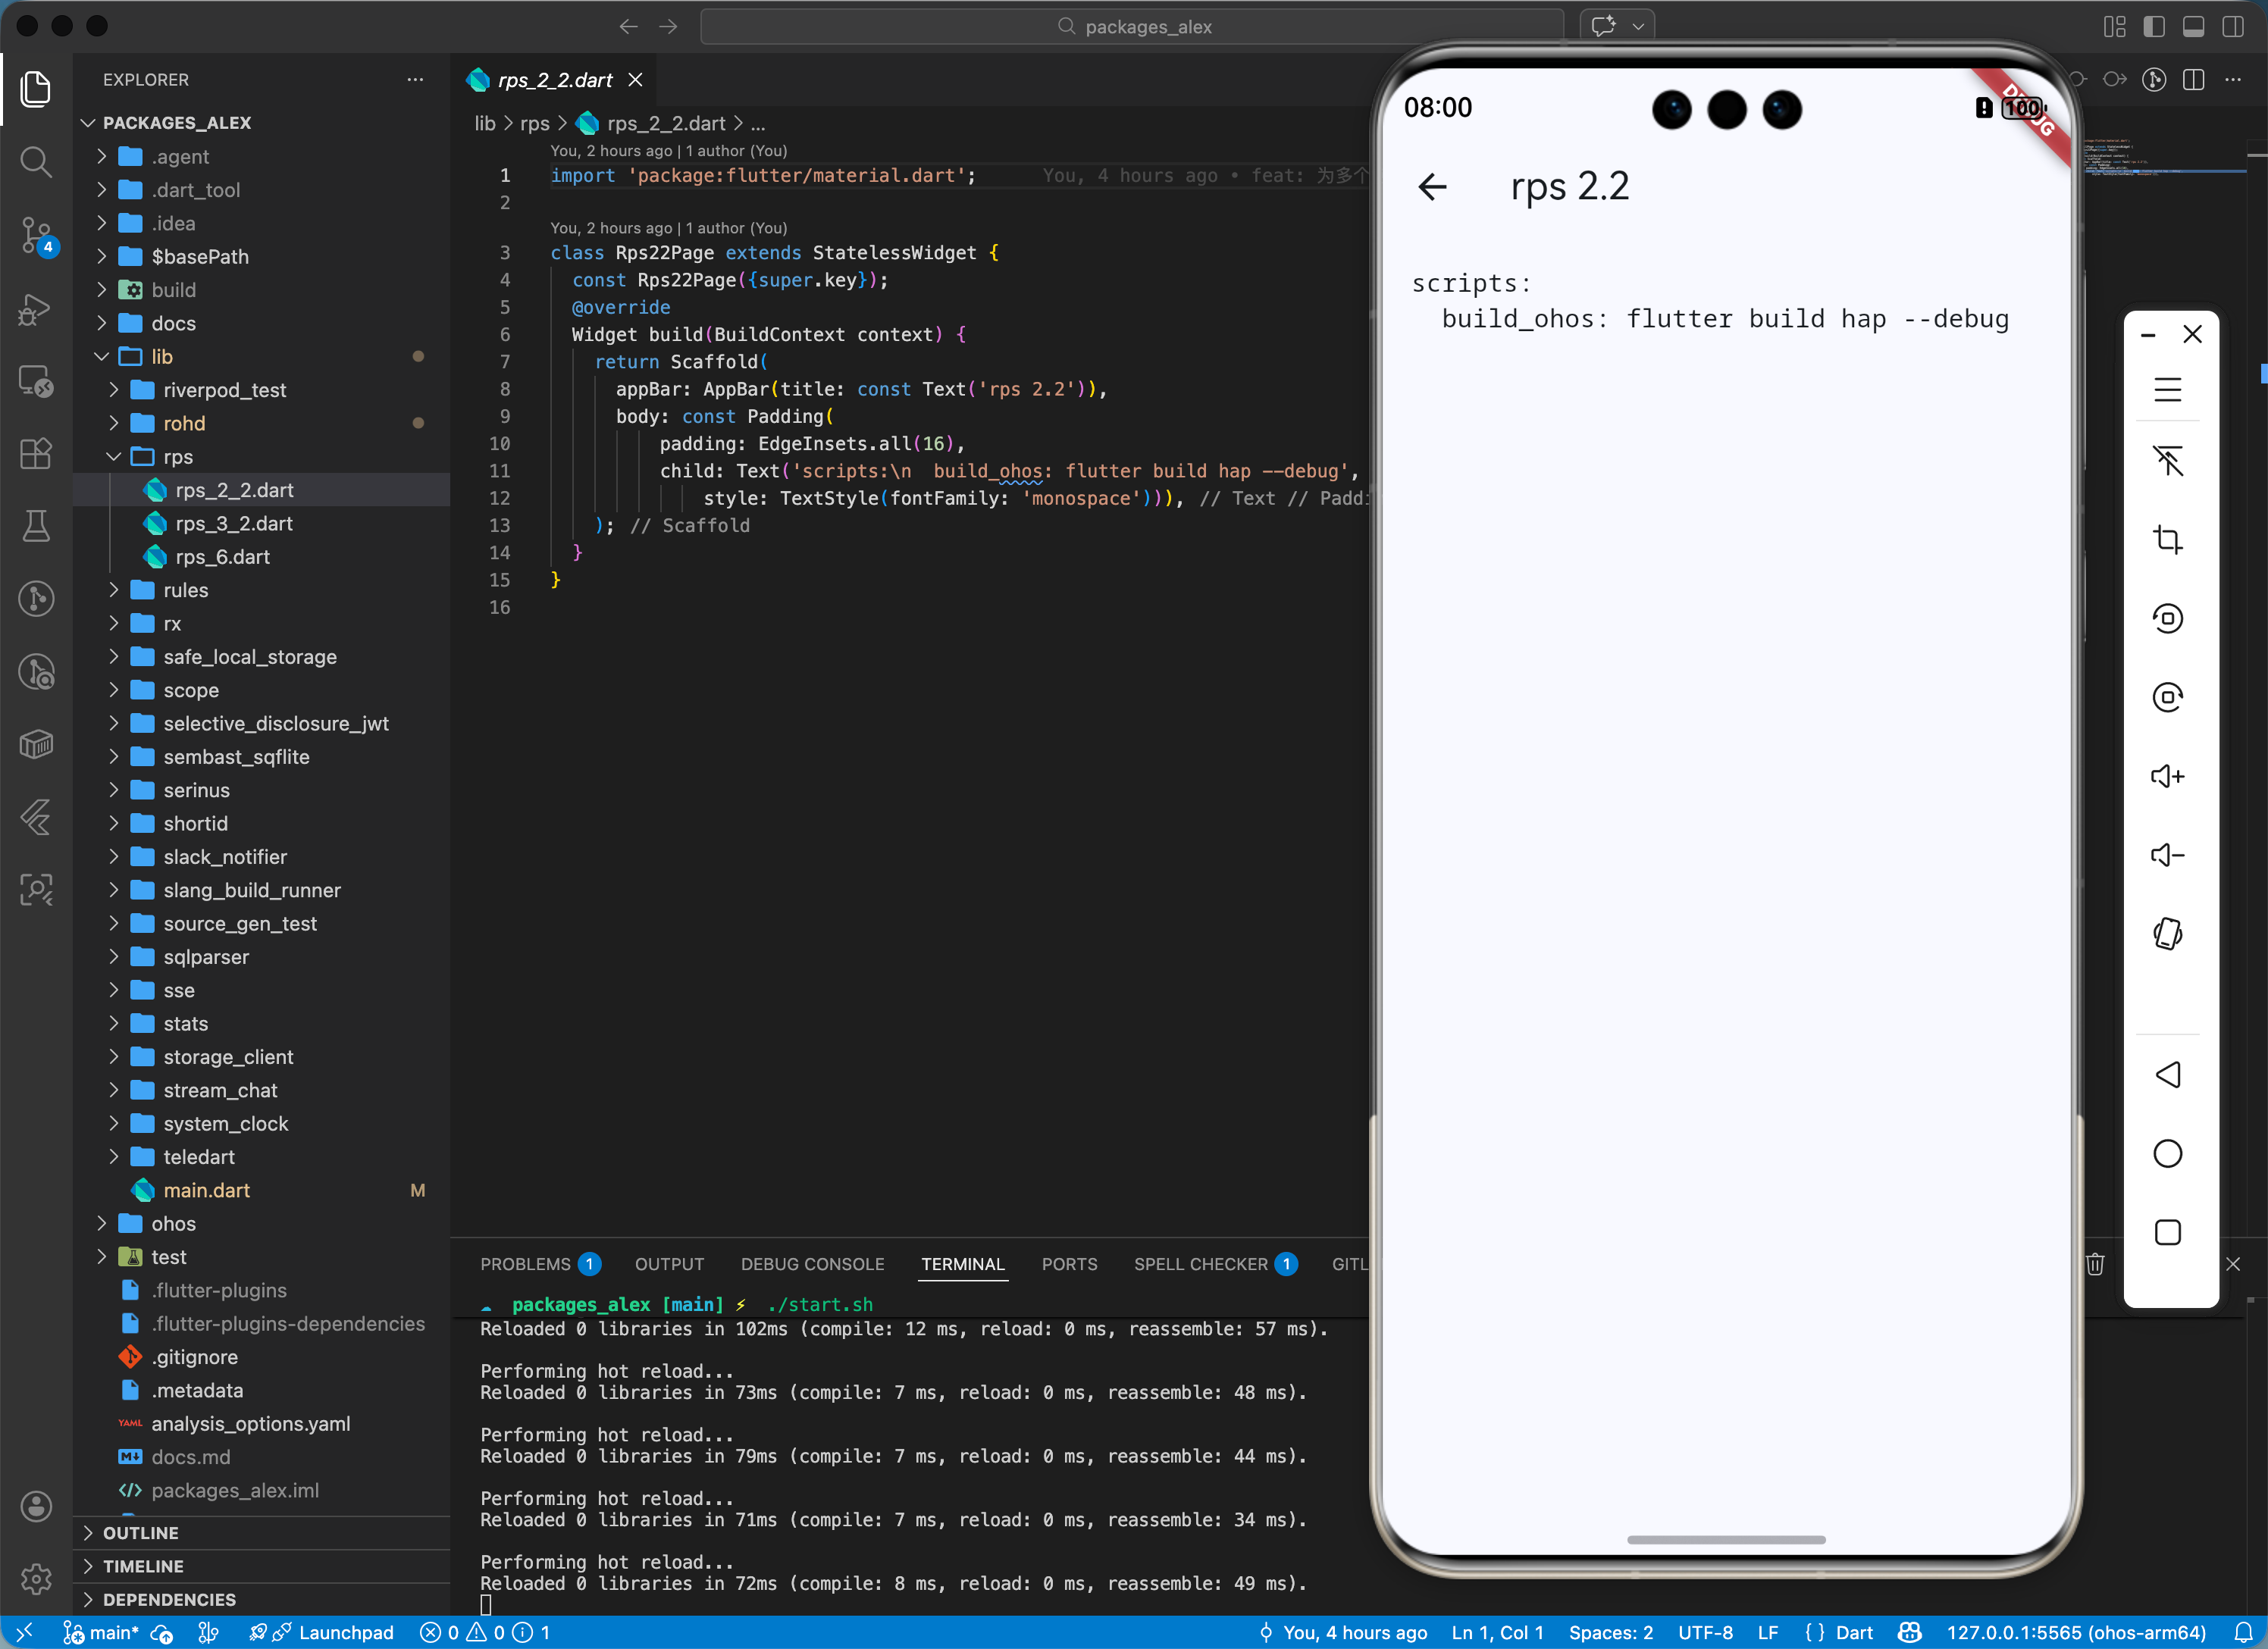Image resolution: width=2268 pixels, height=1649 pixels.
Task: Expand the riverpod_test folder
Action: click(x=224, y=390)
